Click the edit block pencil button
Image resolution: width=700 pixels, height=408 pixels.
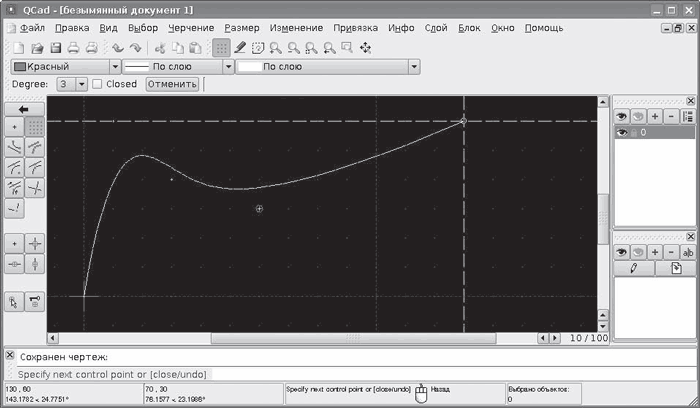point(633,268)
